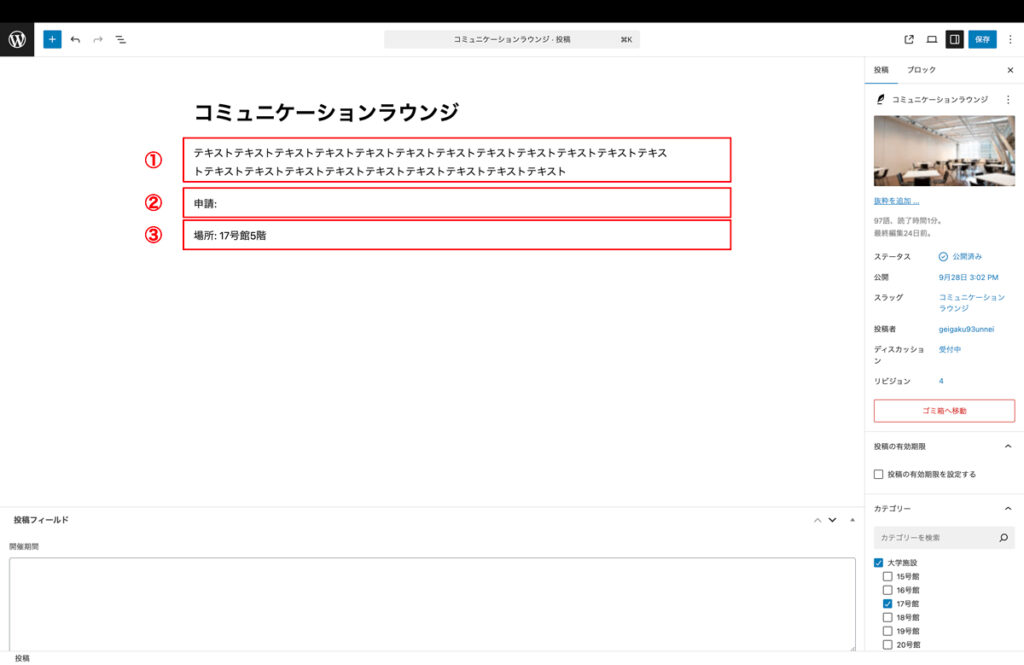
Task: Open the document overview list icon
Action: point(120,39)
